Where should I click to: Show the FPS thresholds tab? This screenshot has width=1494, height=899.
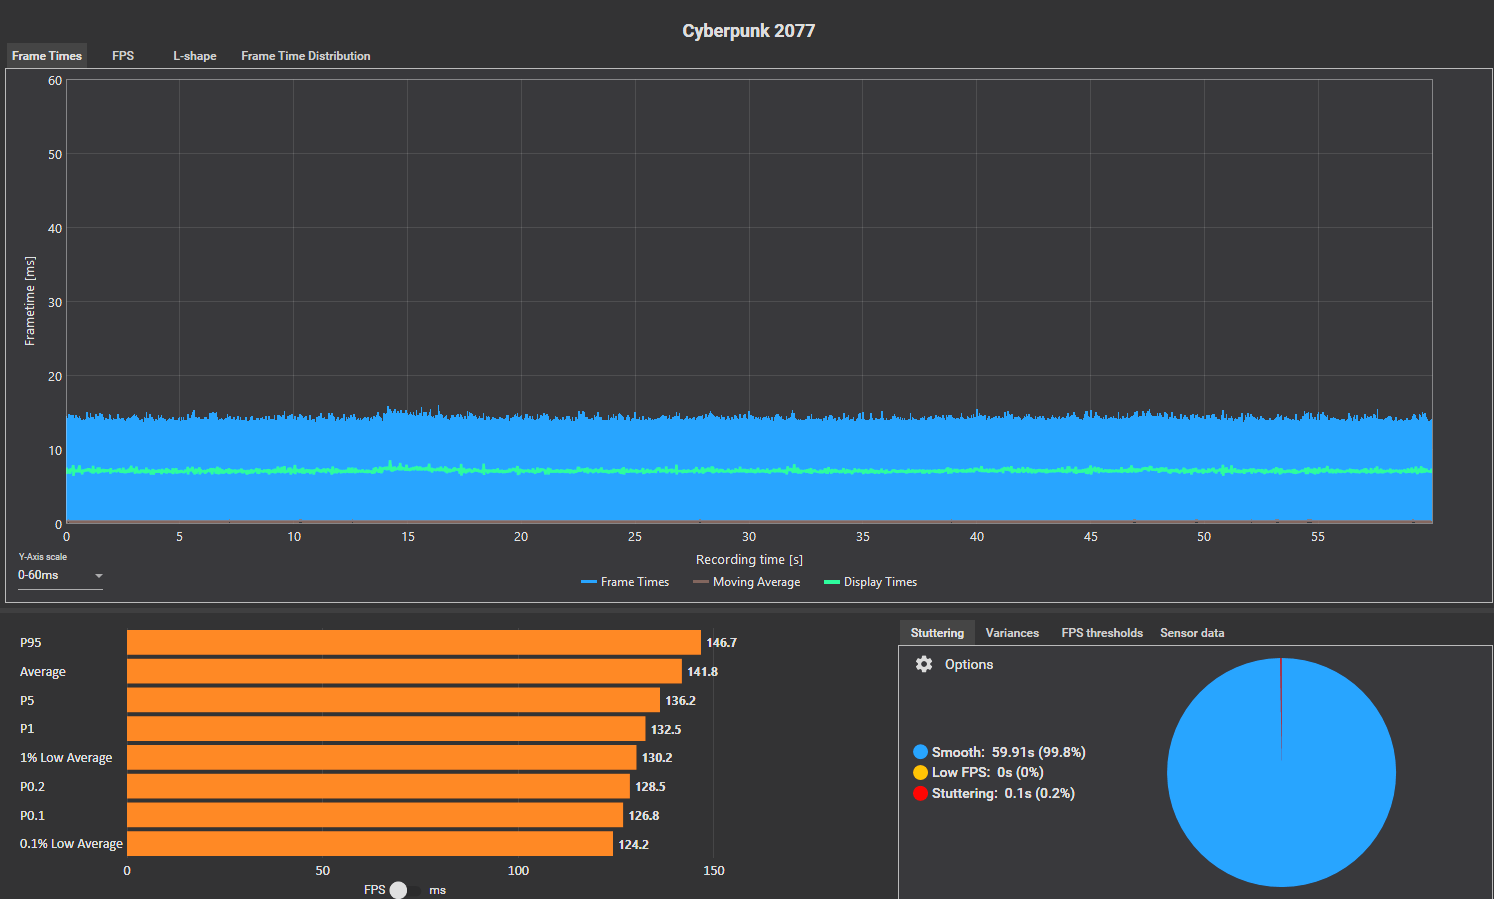1101,633
